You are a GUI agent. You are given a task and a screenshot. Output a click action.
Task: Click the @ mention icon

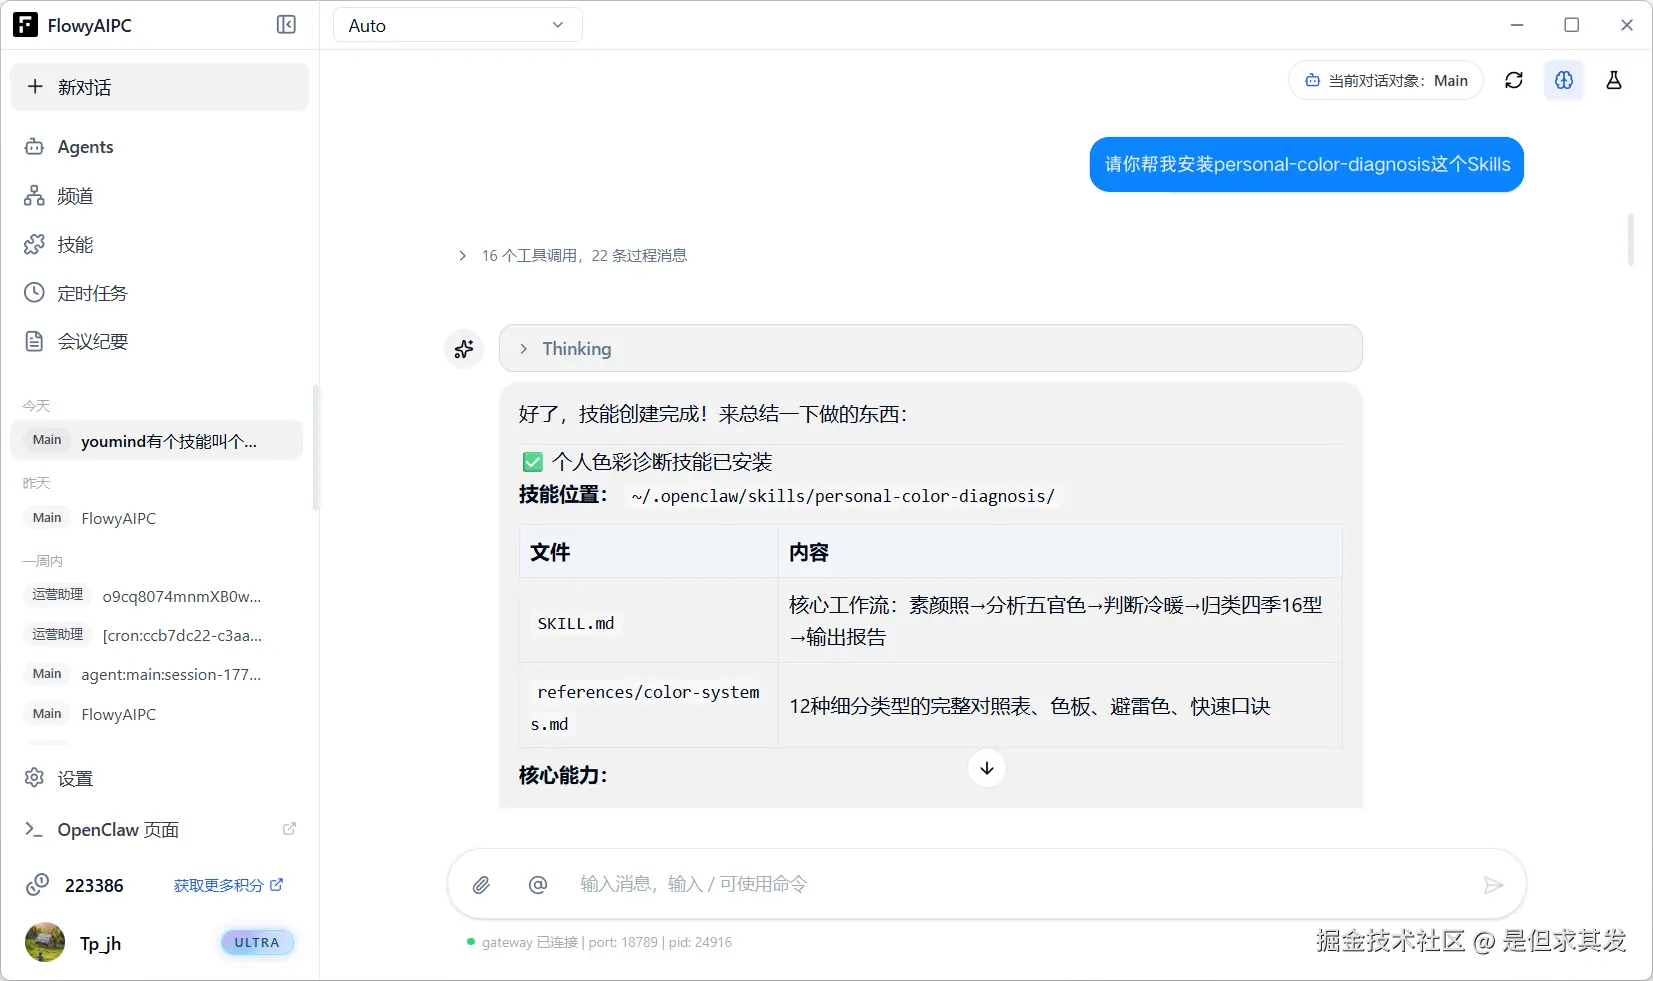pyautogui.click(x=538, y=885)
